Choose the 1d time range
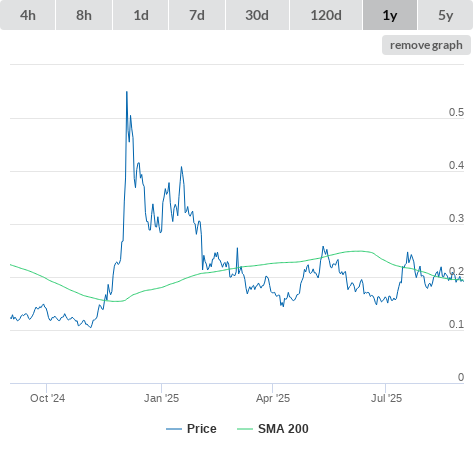This screenshot has height=455, width=474. 141,15
